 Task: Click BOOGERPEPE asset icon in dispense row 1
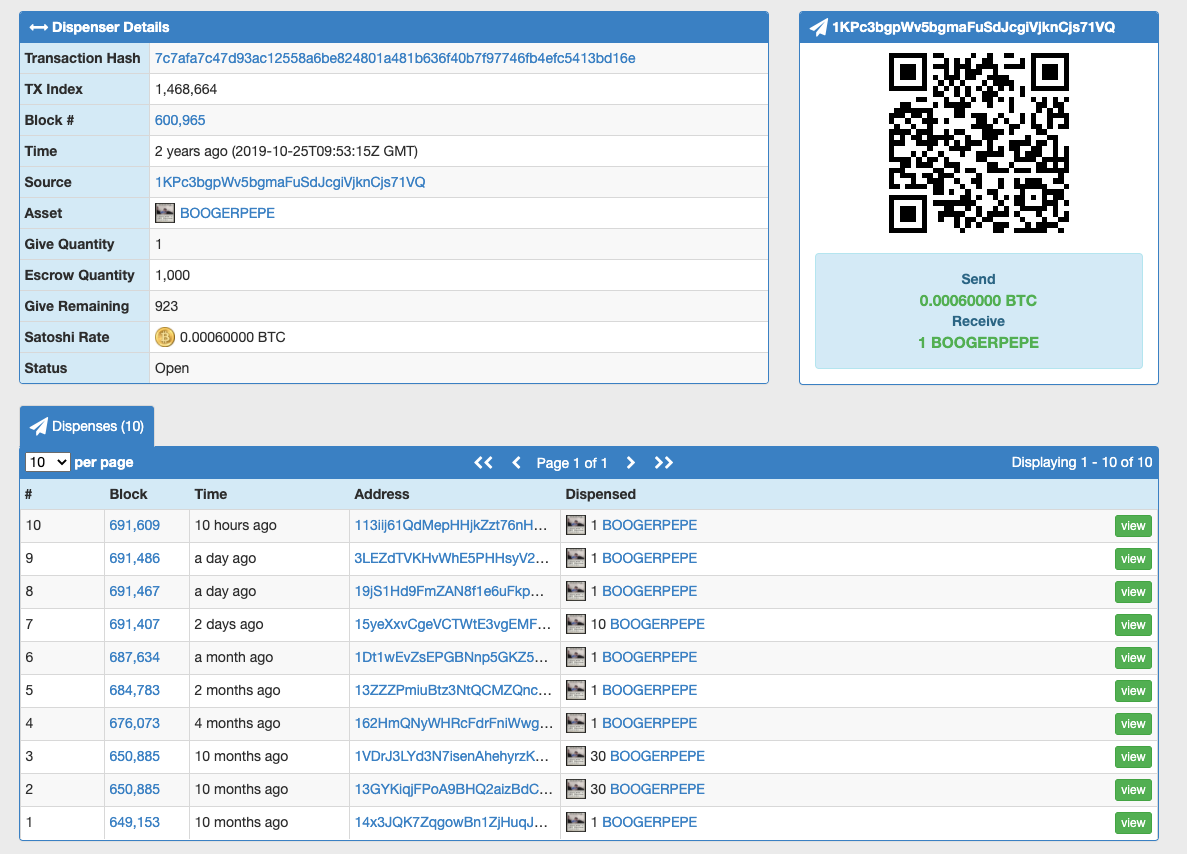click(x=576, y=822)
